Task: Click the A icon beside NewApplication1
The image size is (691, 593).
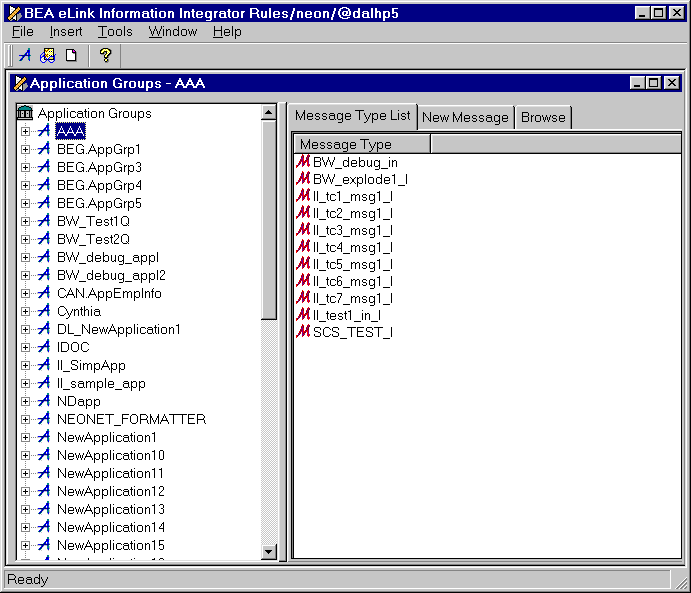Action: (44, 437)
